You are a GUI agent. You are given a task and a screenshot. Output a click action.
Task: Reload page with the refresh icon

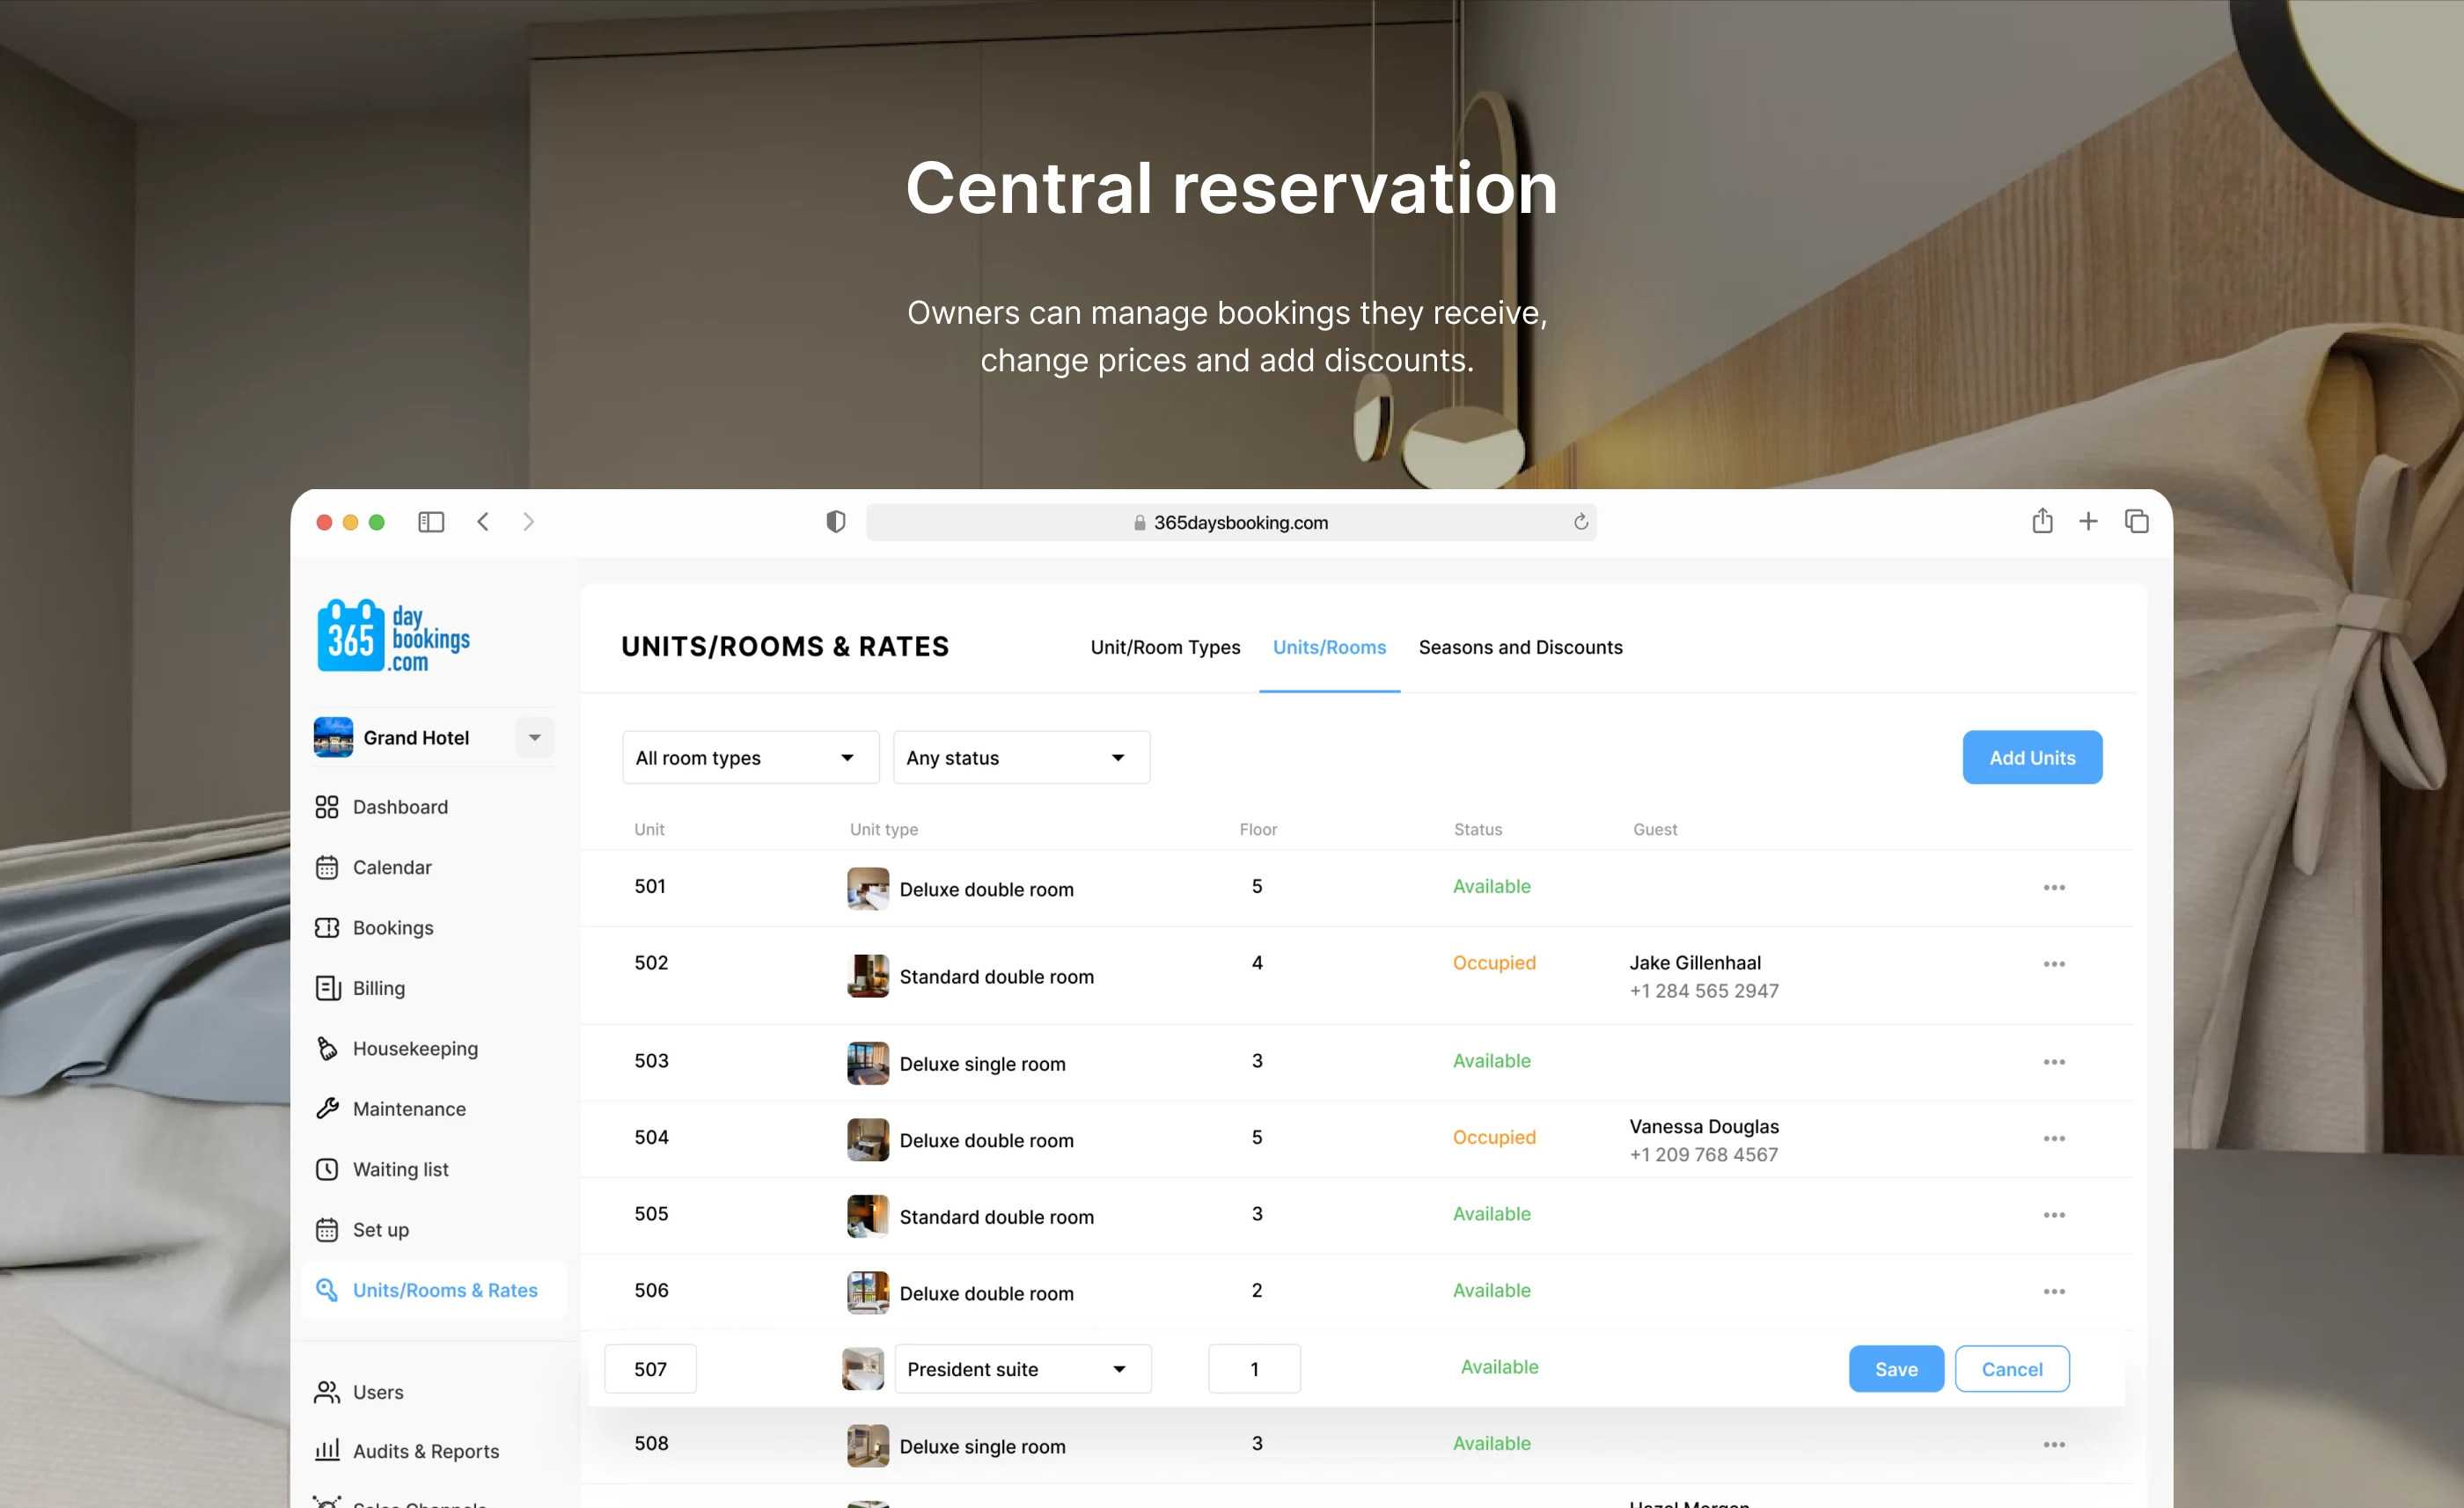coord(1580,522)
